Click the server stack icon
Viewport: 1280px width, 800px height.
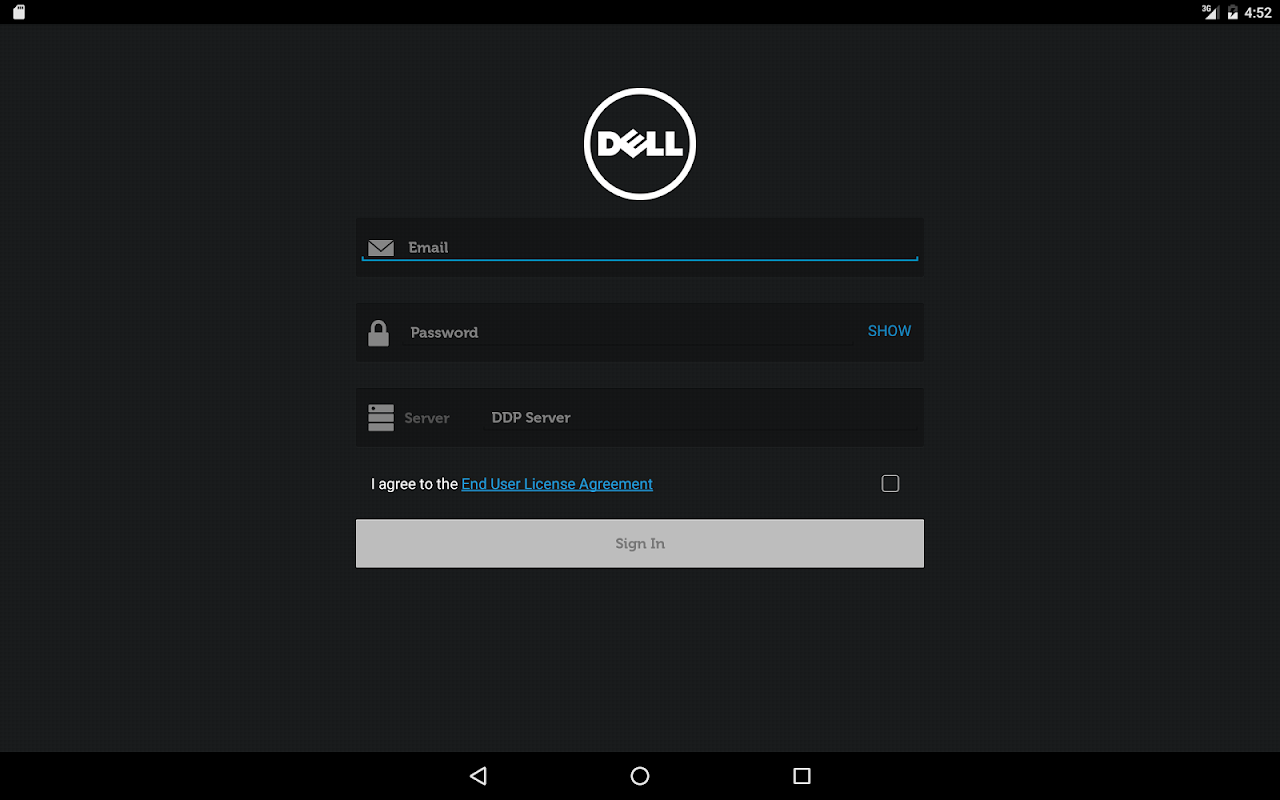pyautogui.click(x=381, y=418)
